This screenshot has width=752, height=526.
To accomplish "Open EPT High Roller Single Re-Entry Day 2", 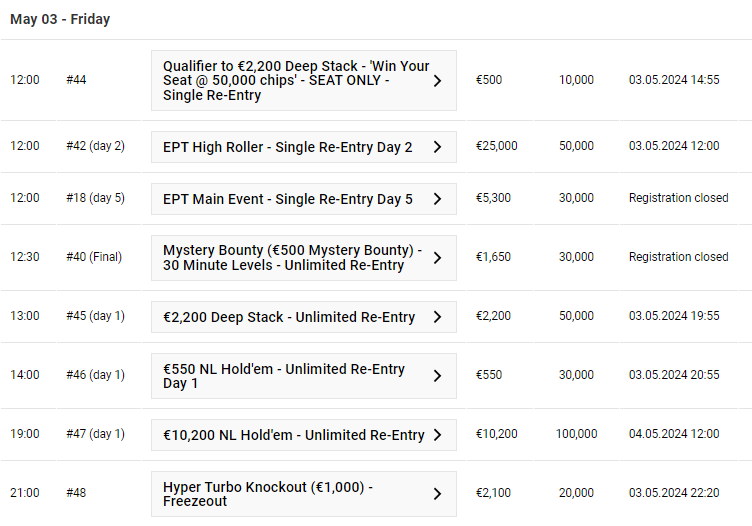I will coord(304,147).
